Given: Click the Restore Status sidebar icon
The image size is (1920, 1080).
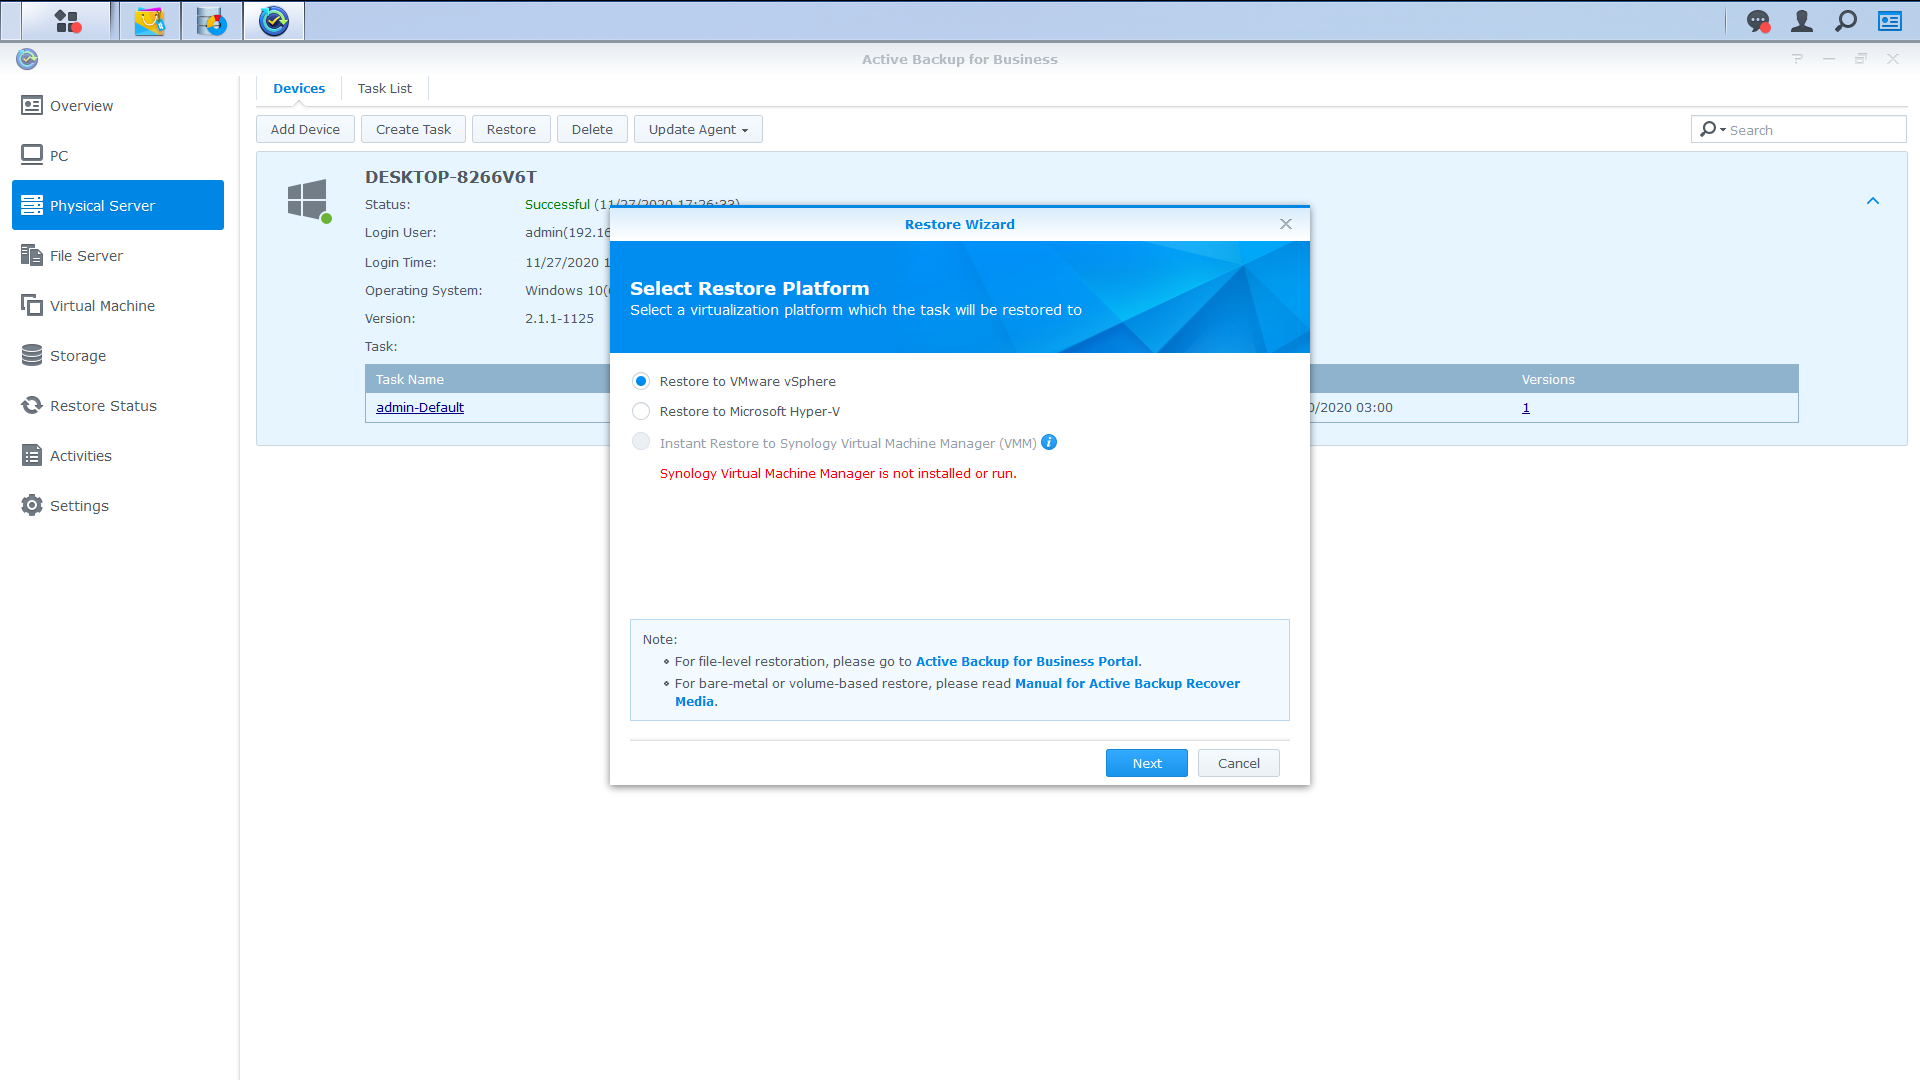Looking at the screenshot, I should (x=32, y=405).
